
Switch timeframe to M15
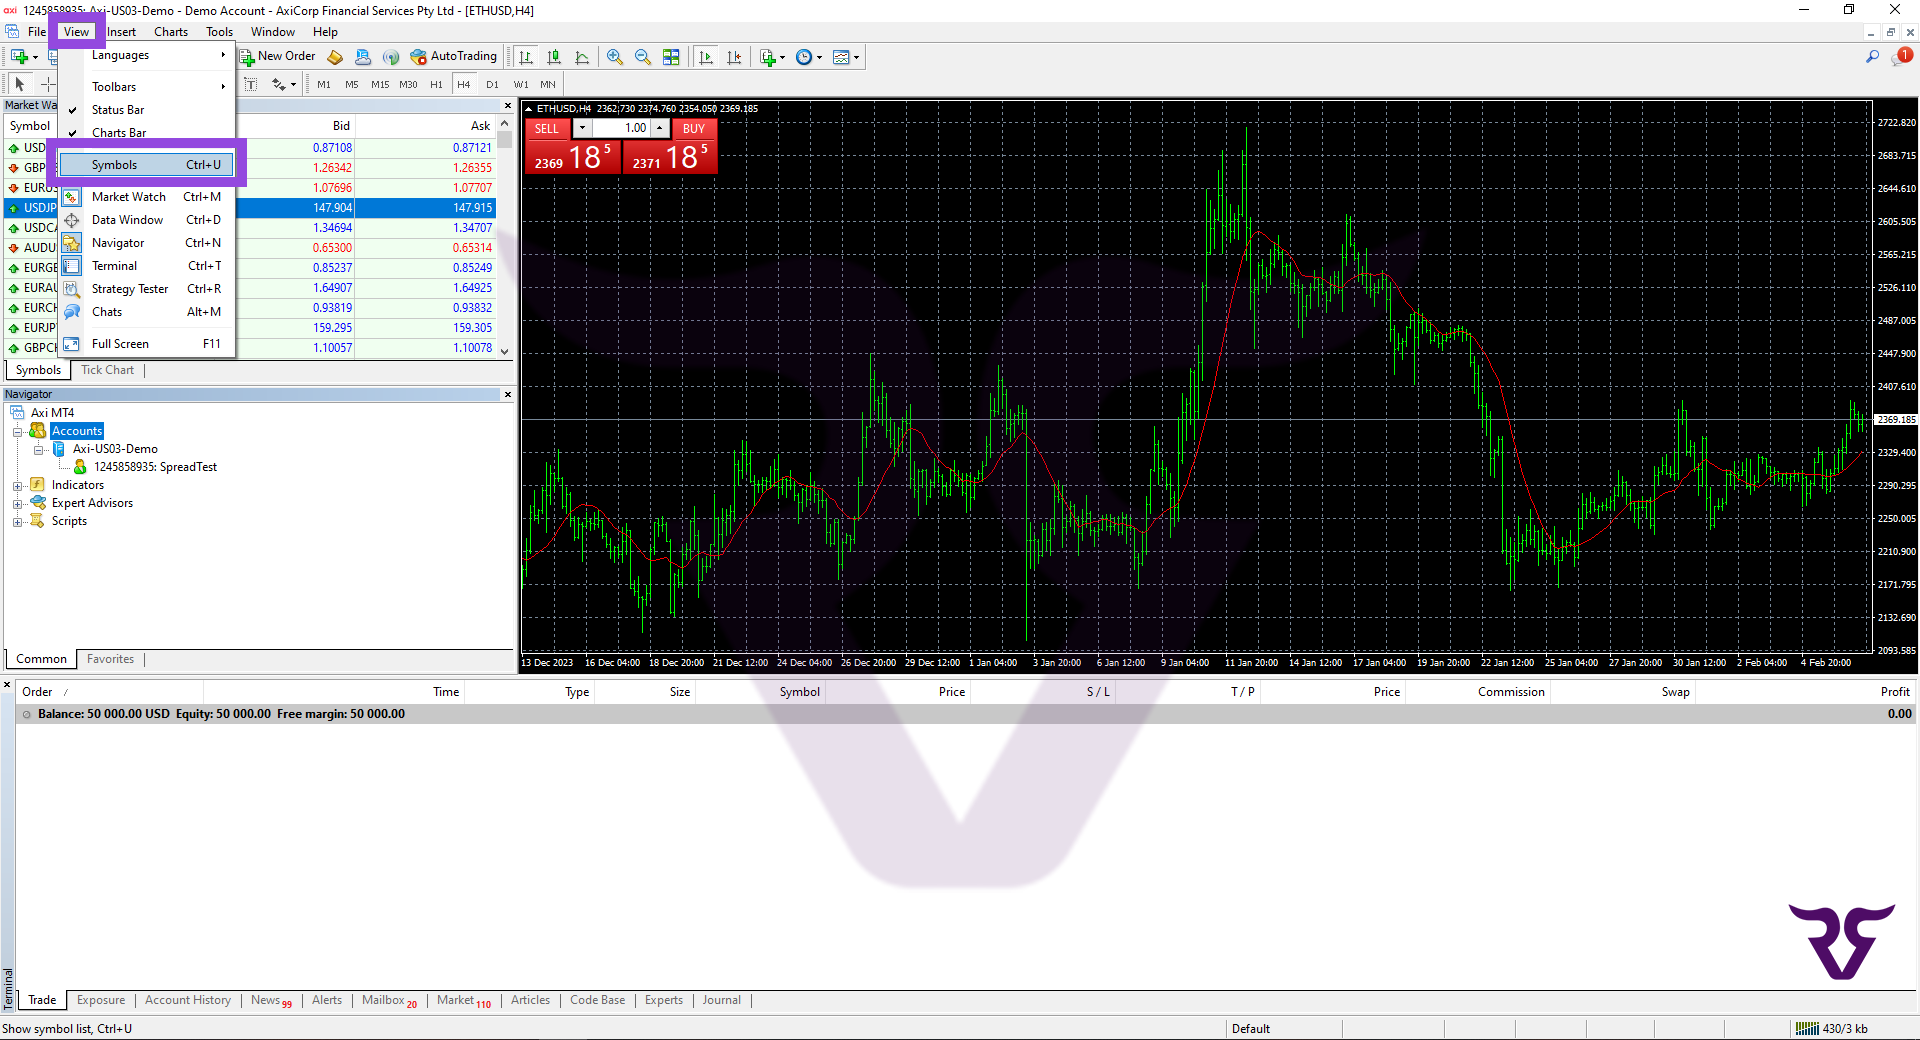380,84
